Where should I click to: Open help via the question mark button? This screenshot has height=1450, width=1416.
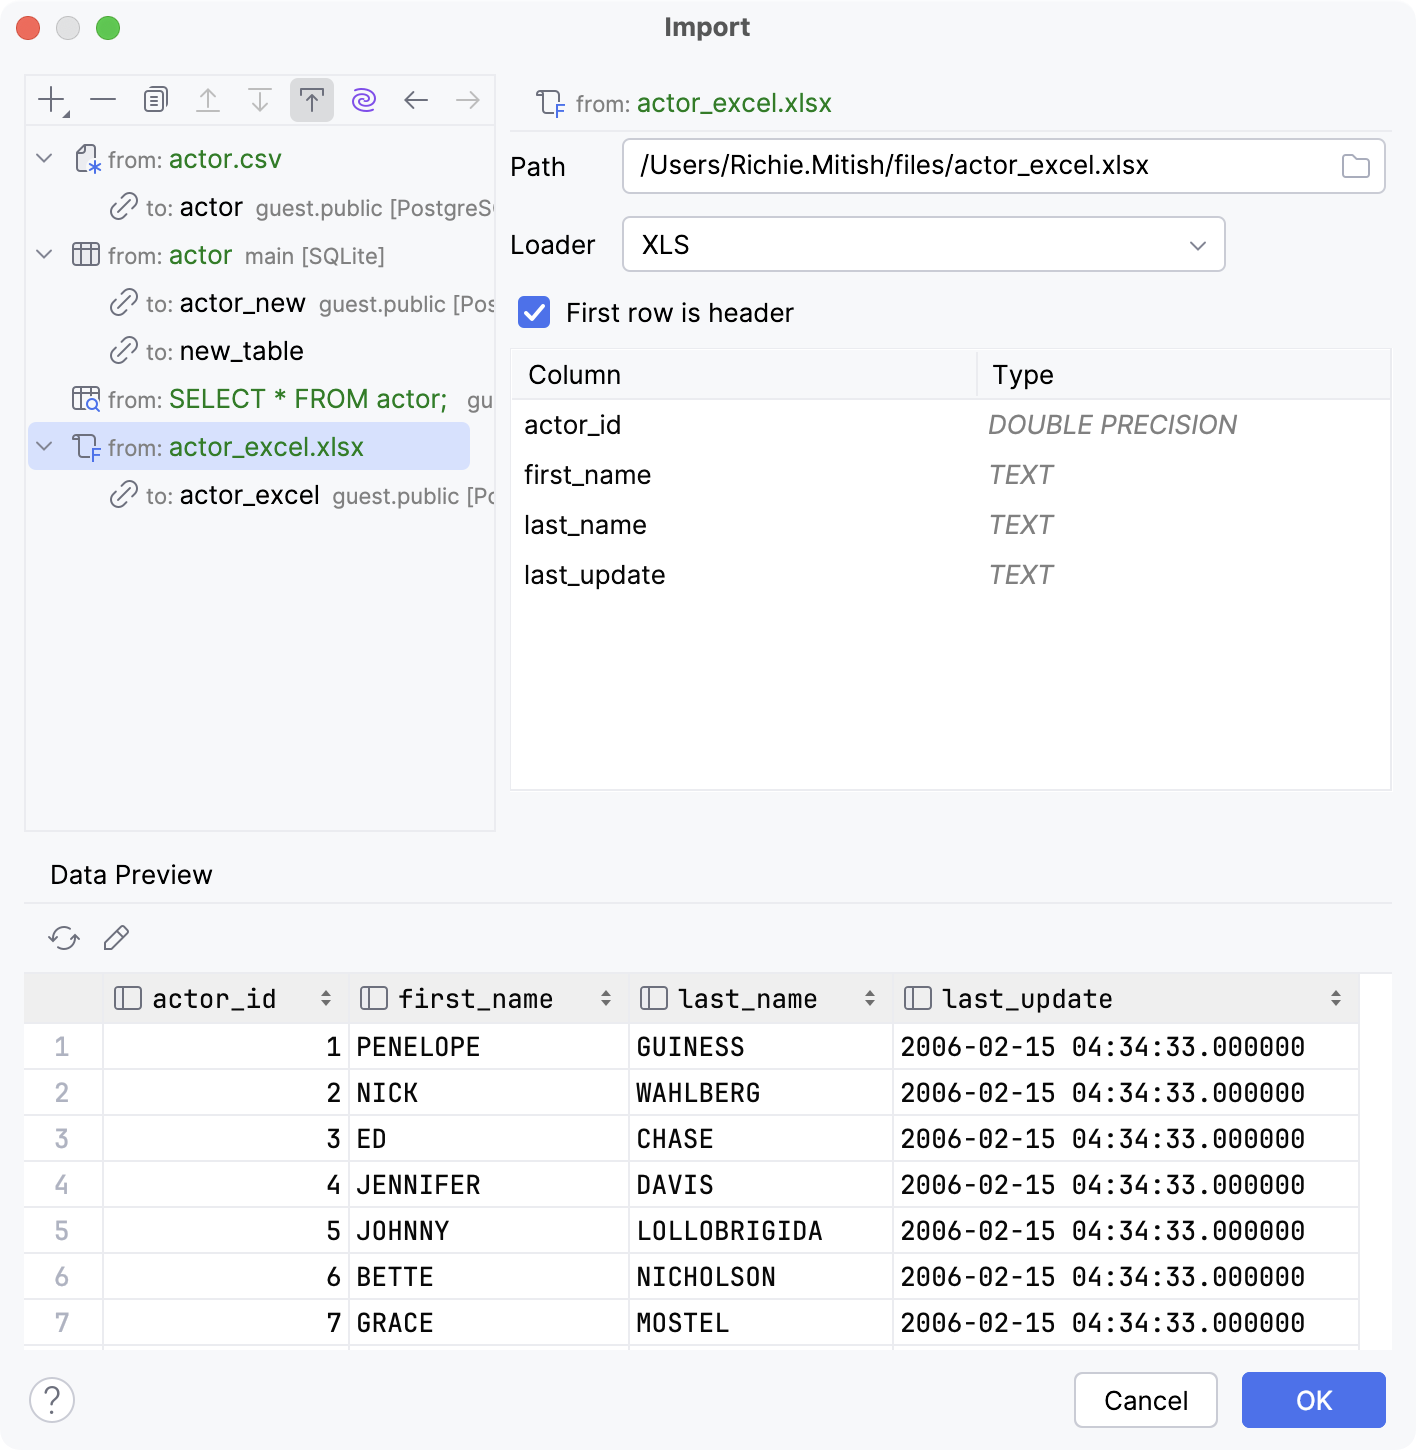(x=50, y=1400)
